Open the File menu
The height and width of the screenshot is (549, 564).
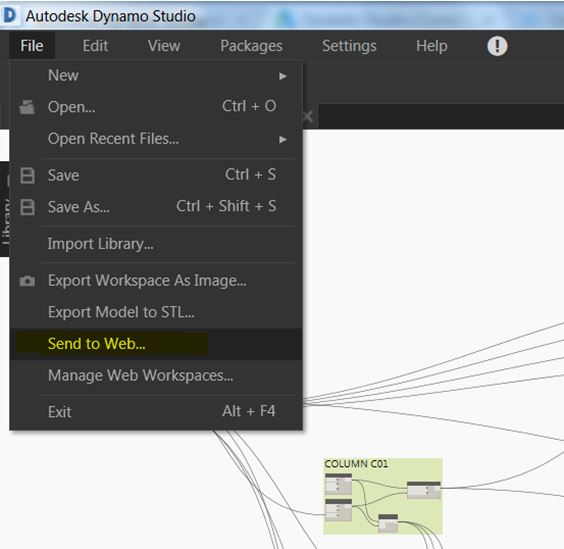(x=32, y=46)
